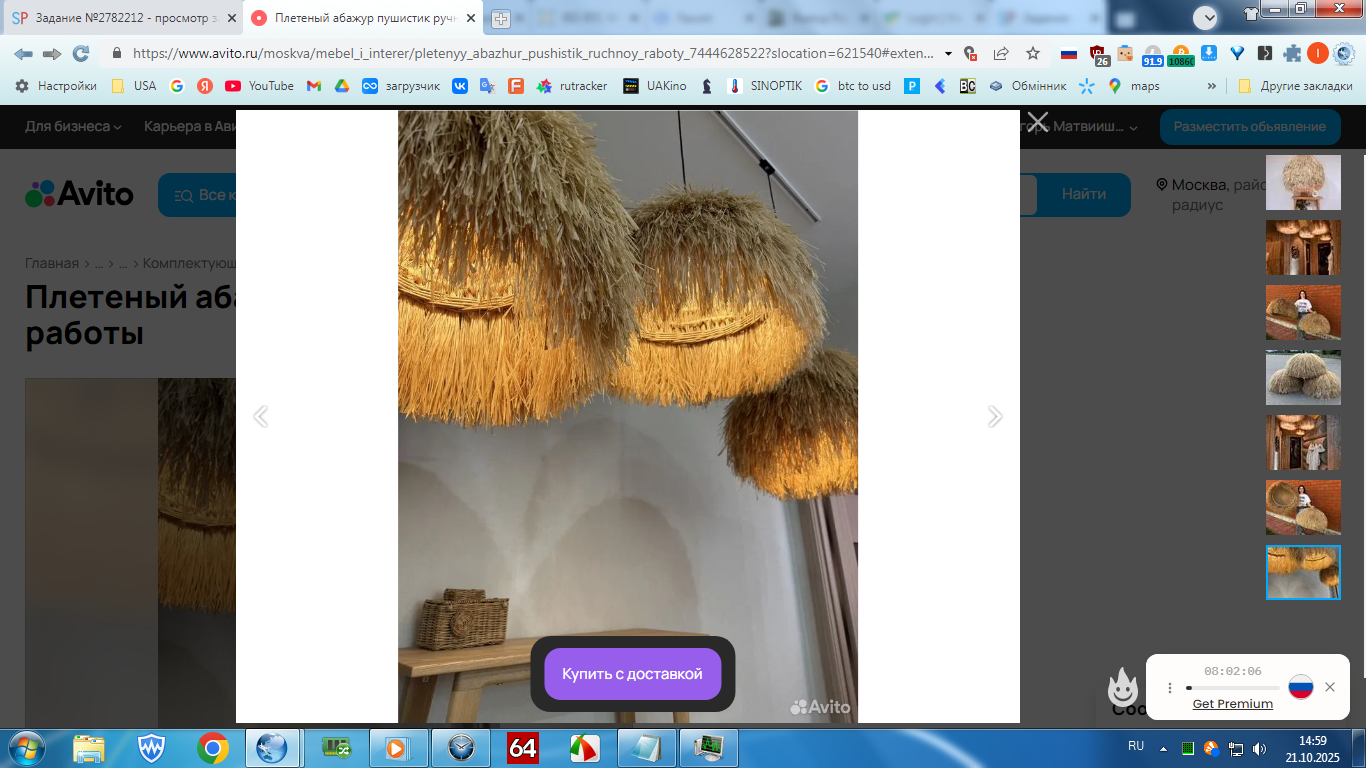
Task: Go to the previous gallery photo
Action: (261, 416)
